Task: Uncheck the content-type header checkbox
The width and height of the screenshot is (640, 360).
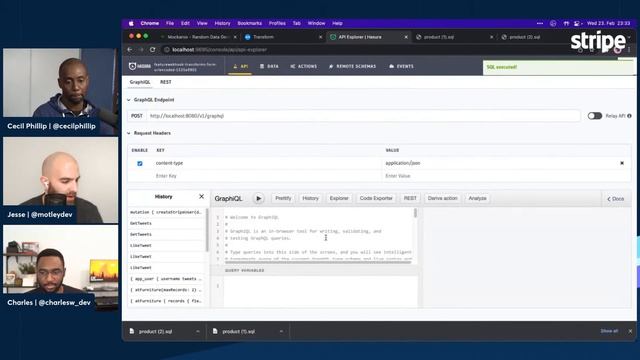Action: coord(140,163)
